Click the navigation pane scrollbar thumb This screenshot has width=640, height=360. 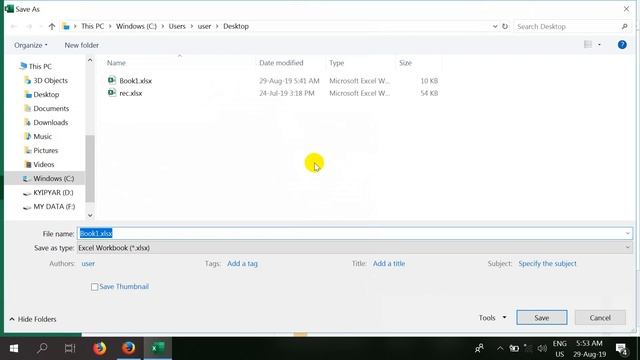pos(90,169)
